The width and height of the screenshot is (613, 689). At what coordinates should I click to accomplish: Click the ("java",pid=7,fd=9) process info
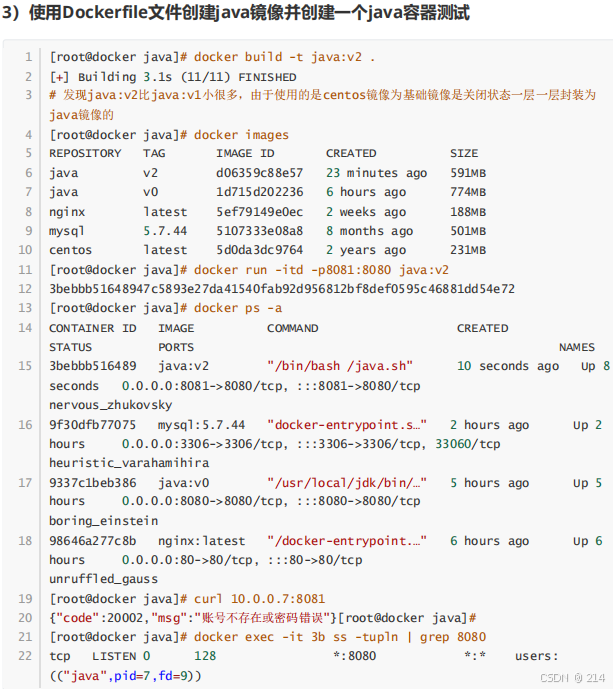(x=125, y=675)
